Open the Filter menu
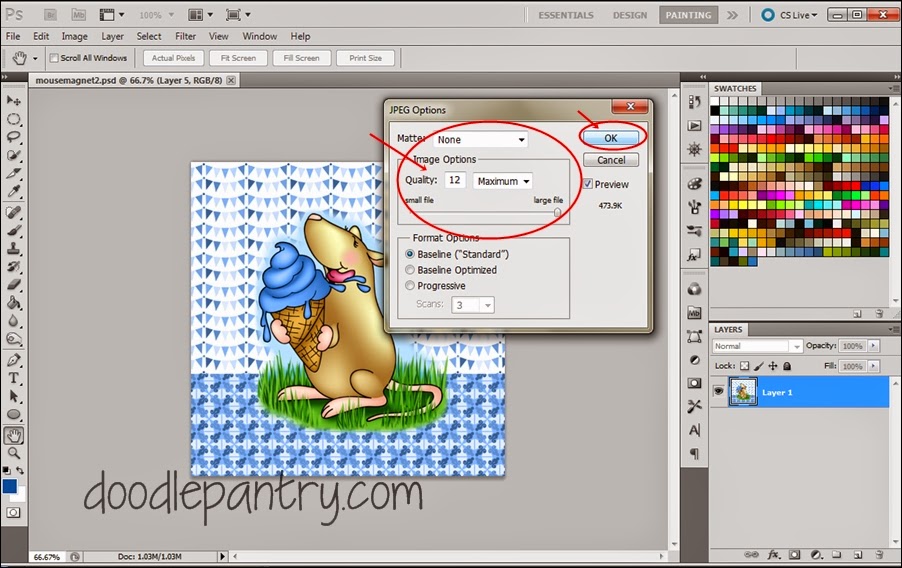 185,36
